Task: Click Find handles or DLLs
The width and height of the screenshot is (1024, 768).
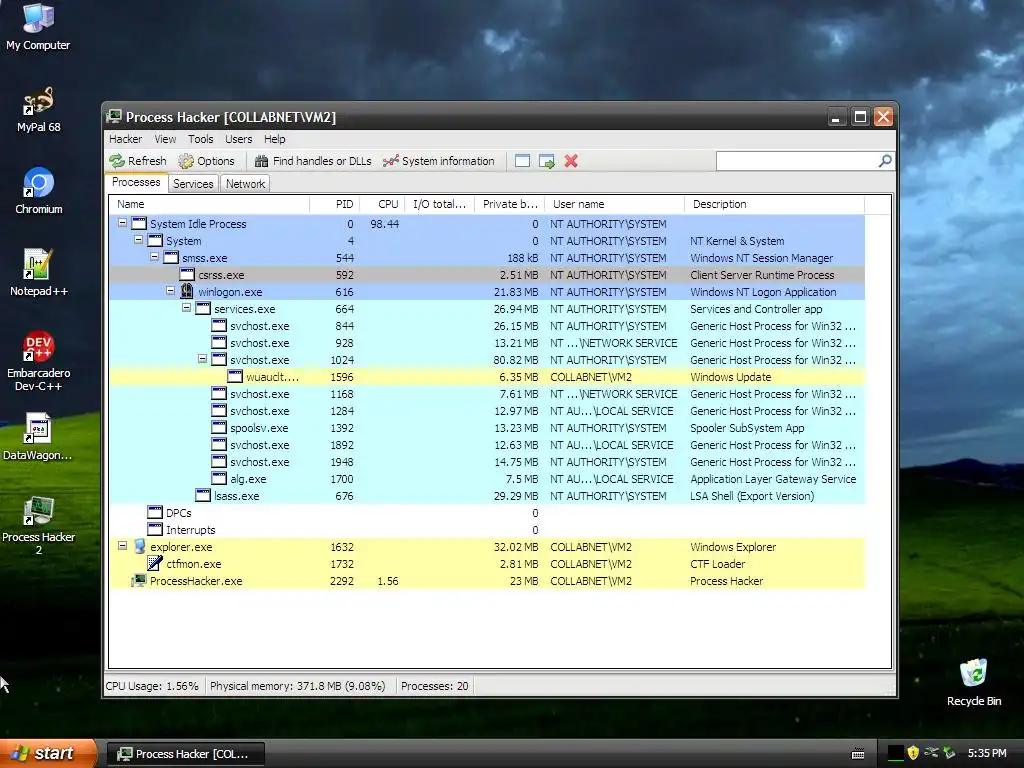Action: pyautogui.click(x=313, y=161)
